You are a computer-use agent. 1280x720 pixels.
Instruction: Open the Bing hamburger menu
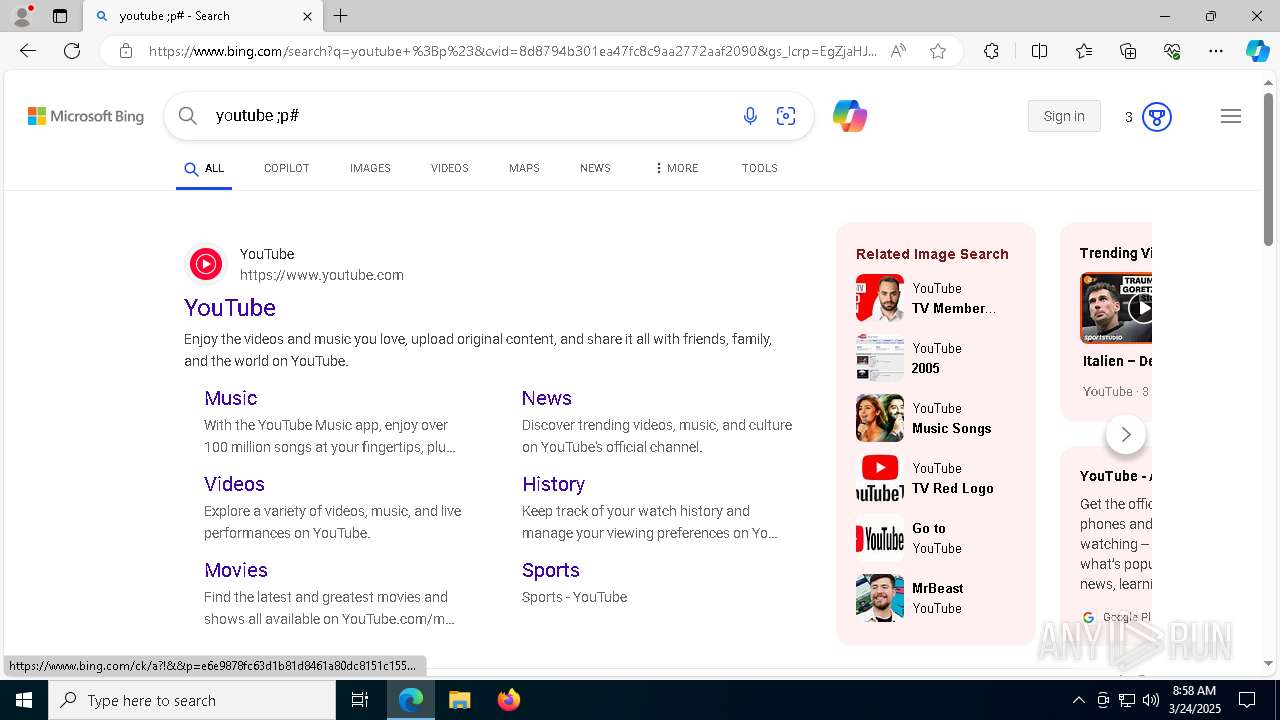[1231, 117]
